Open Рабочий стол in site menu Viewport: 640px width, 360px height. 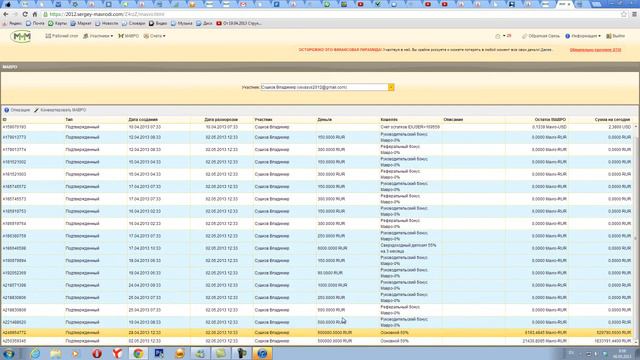62,36
